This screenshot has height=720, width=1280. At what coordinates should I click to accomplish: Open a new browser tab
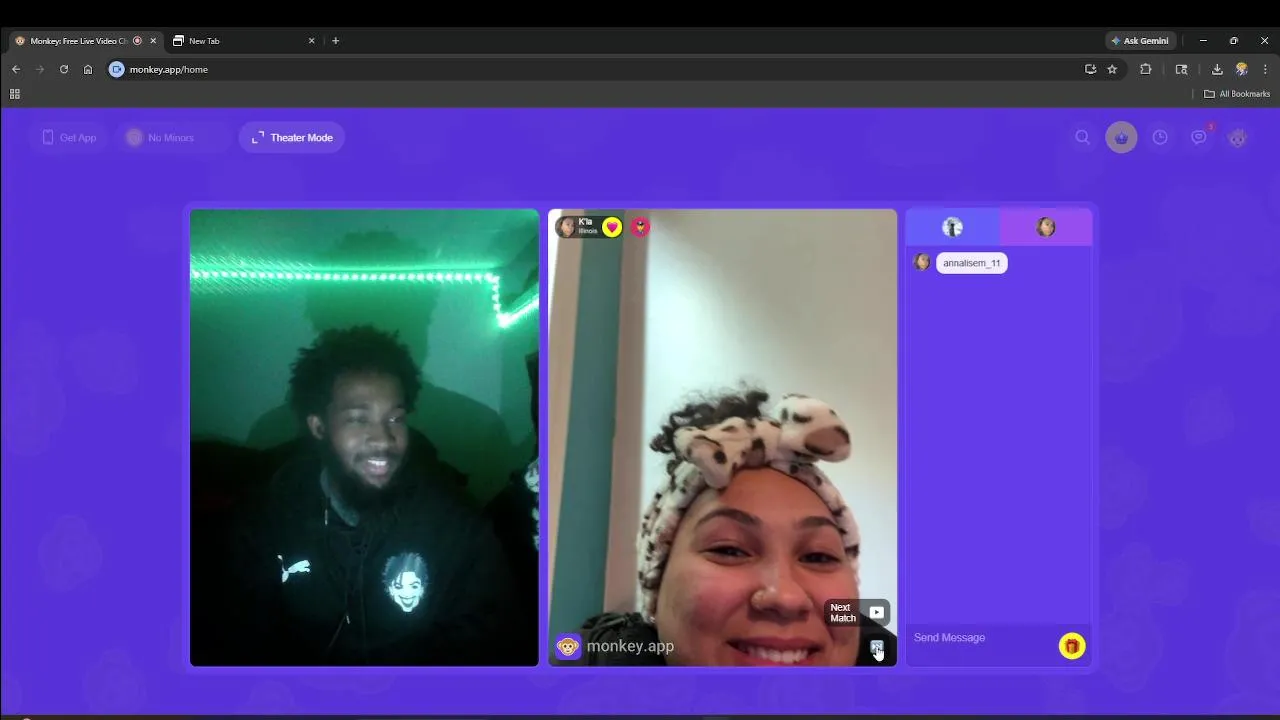tap(335, 41)
